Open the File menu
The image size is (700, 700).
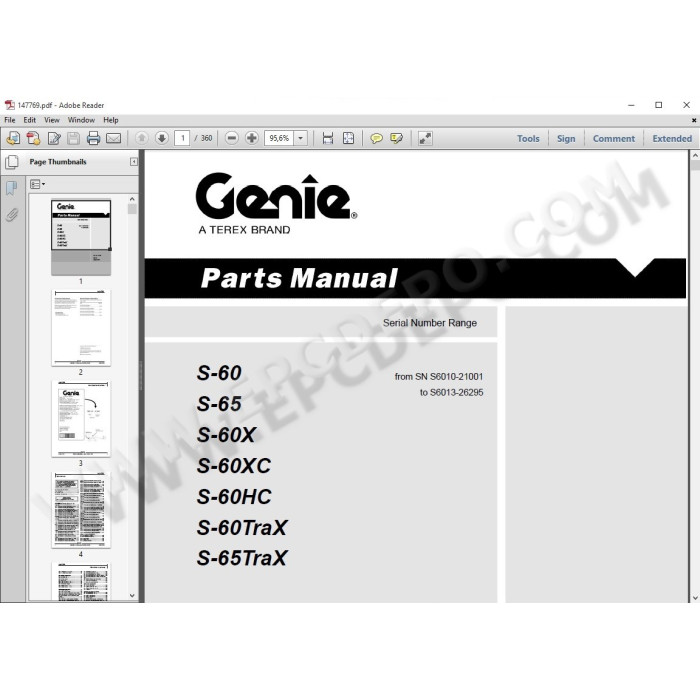pyautogui.click(x=10, y=120)
